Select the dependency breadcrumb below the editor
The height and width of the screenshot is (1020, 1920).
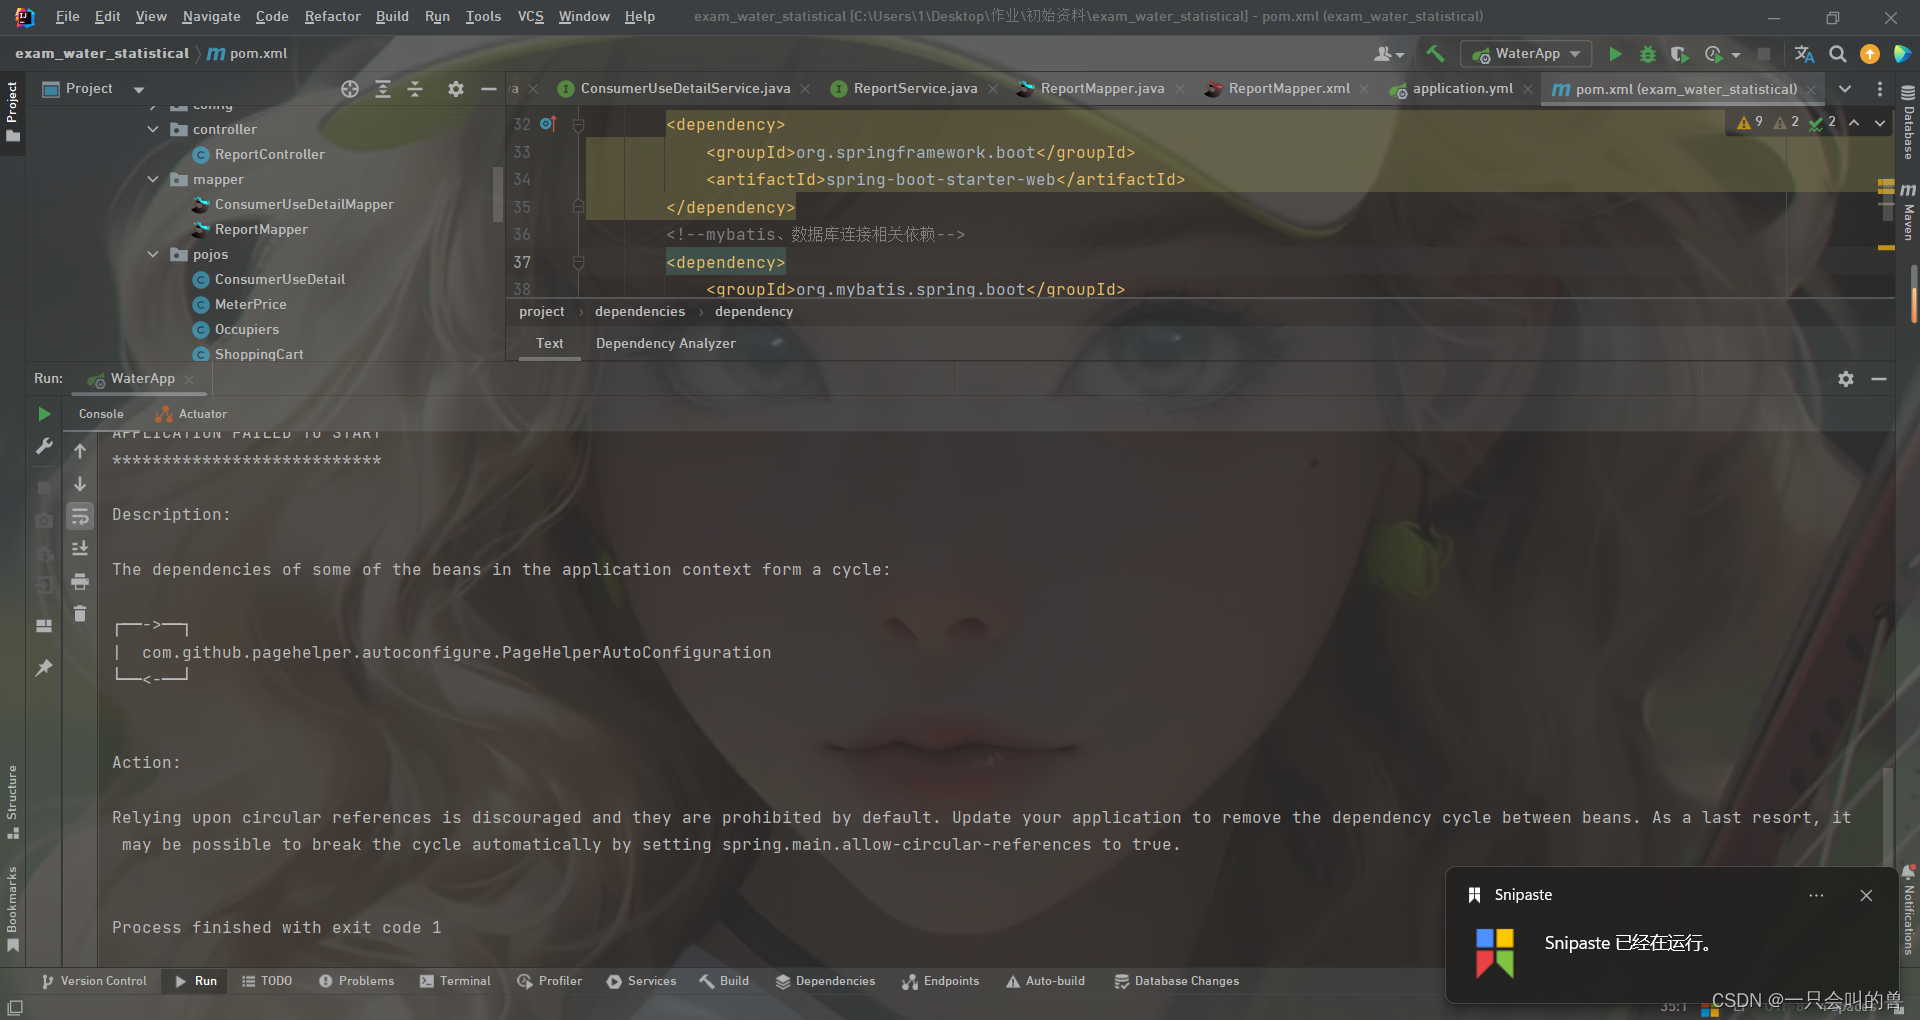click(753, 311)
